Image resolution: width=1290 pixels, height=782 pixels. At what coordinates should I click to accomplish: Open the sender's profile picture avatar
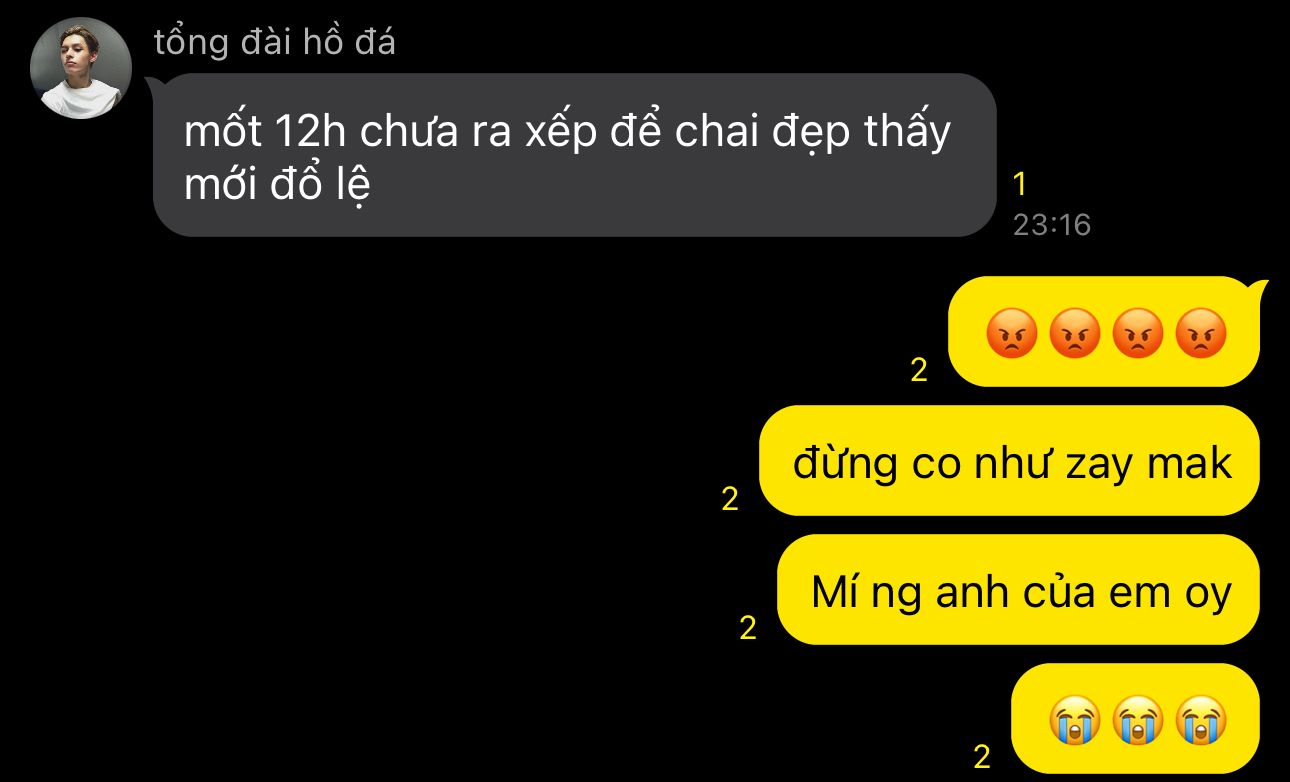point(81,68)
